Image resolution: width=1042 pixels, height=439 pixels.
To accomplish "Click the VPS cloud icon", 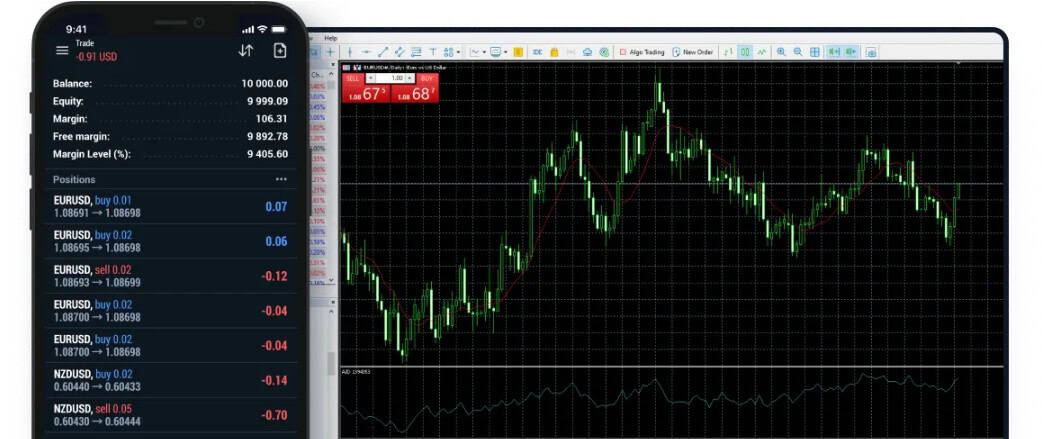I will click(x=587, y=52).
